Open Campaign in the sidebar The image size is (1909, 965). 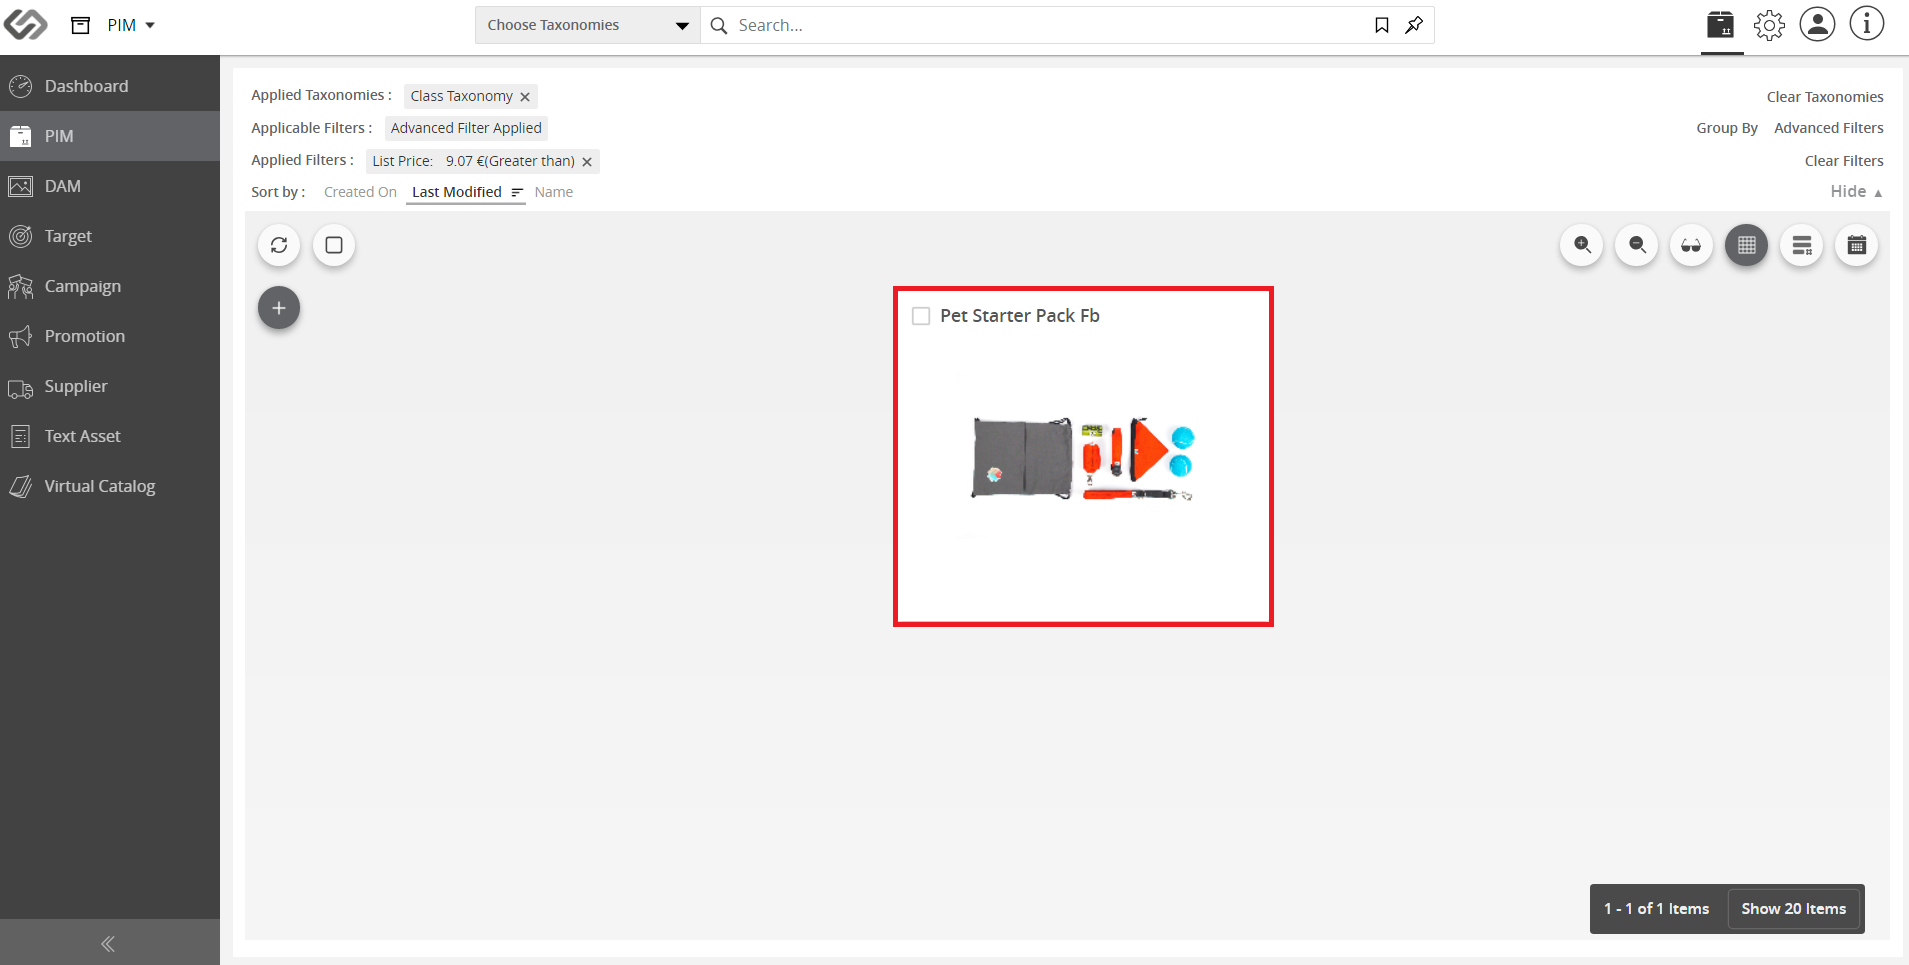[110, 286]
